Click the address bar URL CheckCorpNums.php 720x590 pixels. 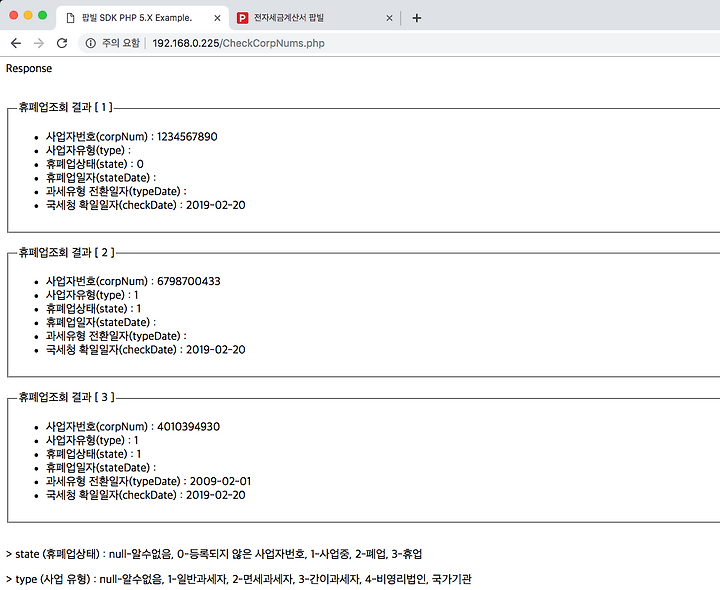(x=238, y=43)
